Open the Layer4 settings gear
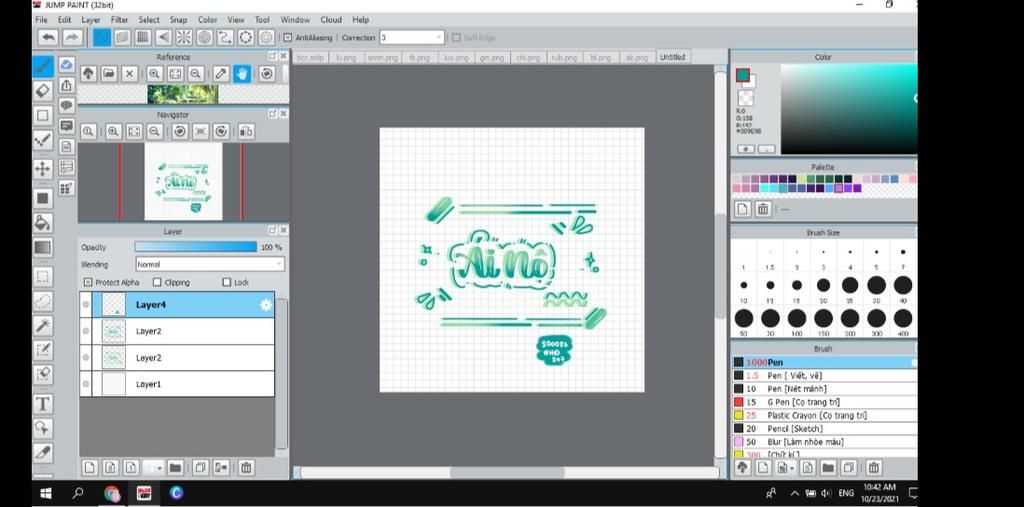This screenshot has width=1024, height=507. pyautogui.click(x=266, y=305)
